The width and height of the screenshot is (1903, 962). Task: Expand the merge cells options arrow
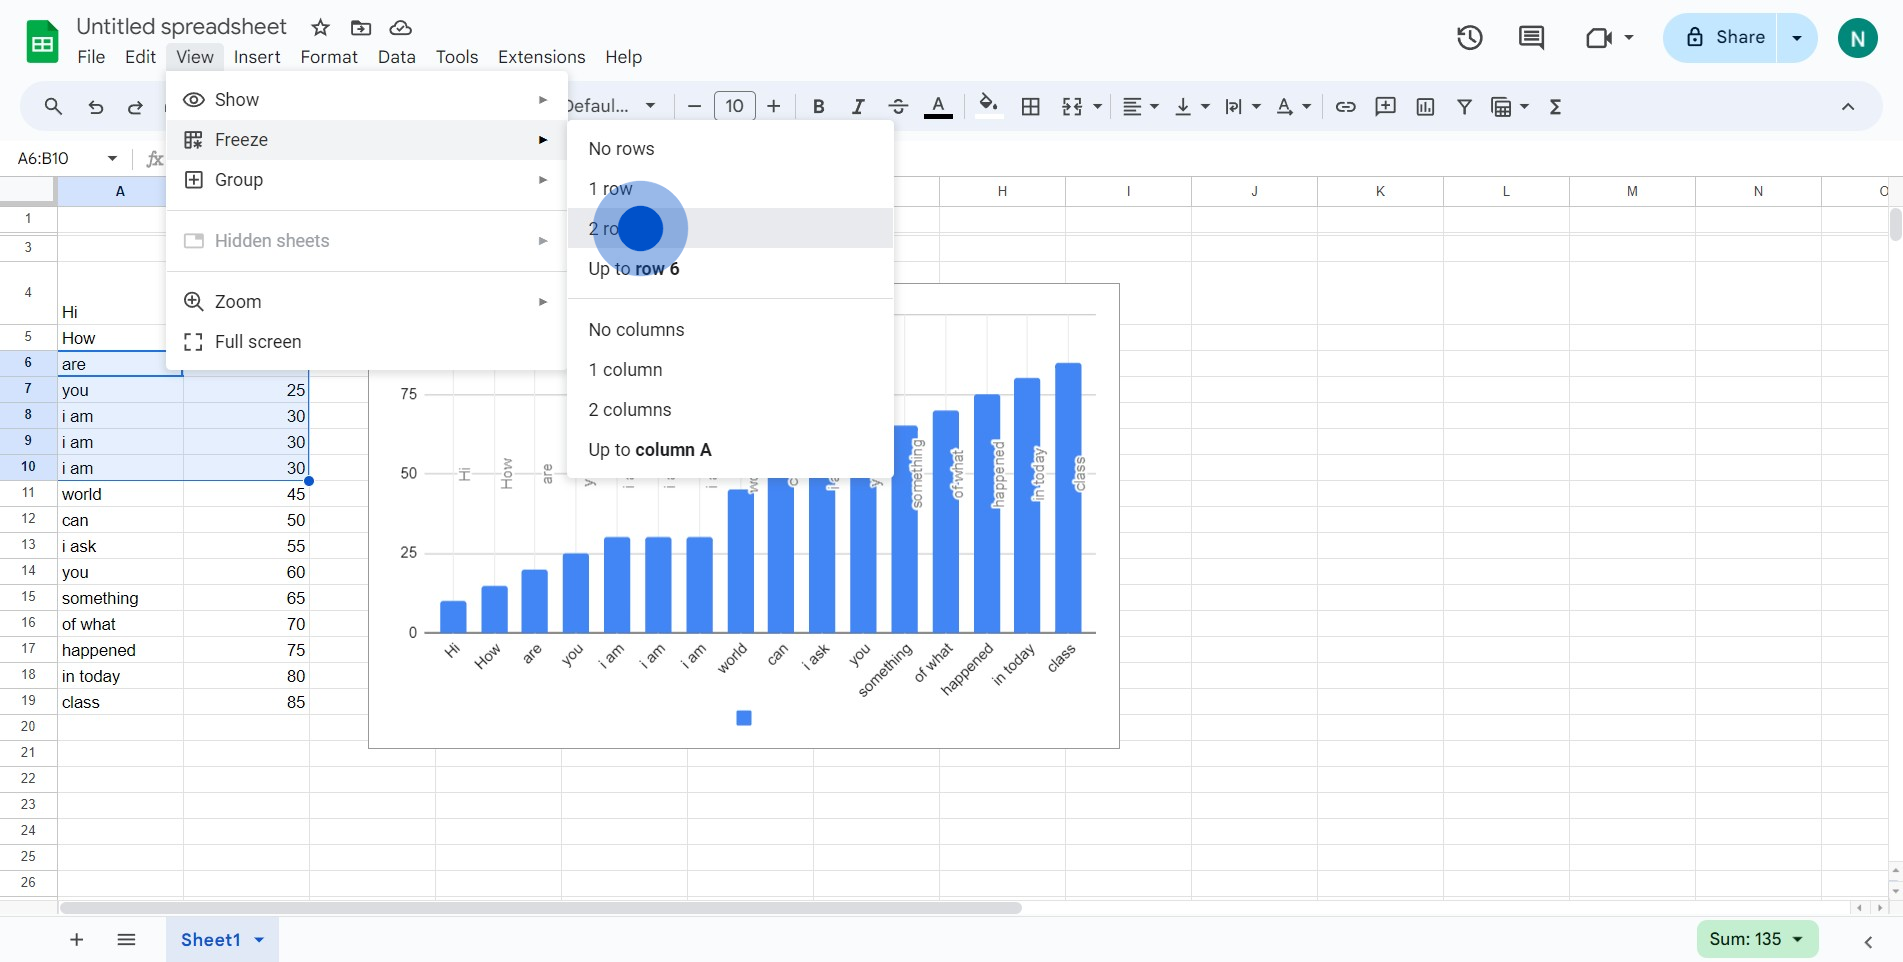point(1097,107)
